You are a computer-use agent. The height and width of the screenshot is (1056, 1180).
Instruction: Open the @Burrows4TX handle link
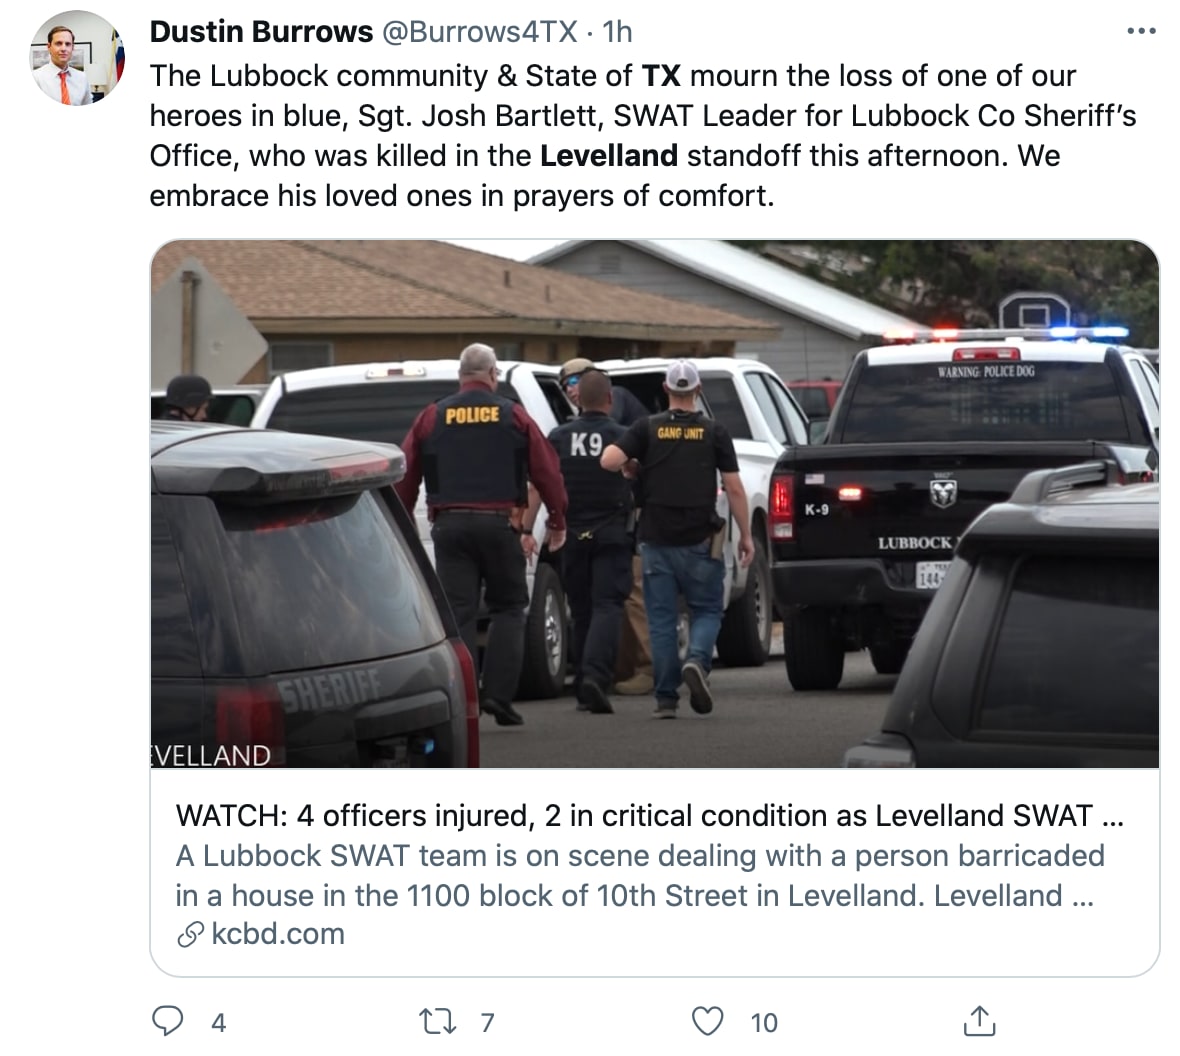(x=480, y=32)
